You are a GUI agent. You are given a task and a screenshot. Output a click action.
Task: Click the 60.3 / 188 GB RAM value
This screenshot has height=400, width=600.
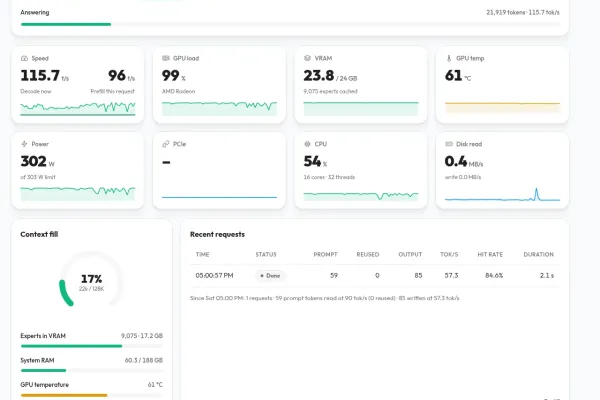point(144,360)
